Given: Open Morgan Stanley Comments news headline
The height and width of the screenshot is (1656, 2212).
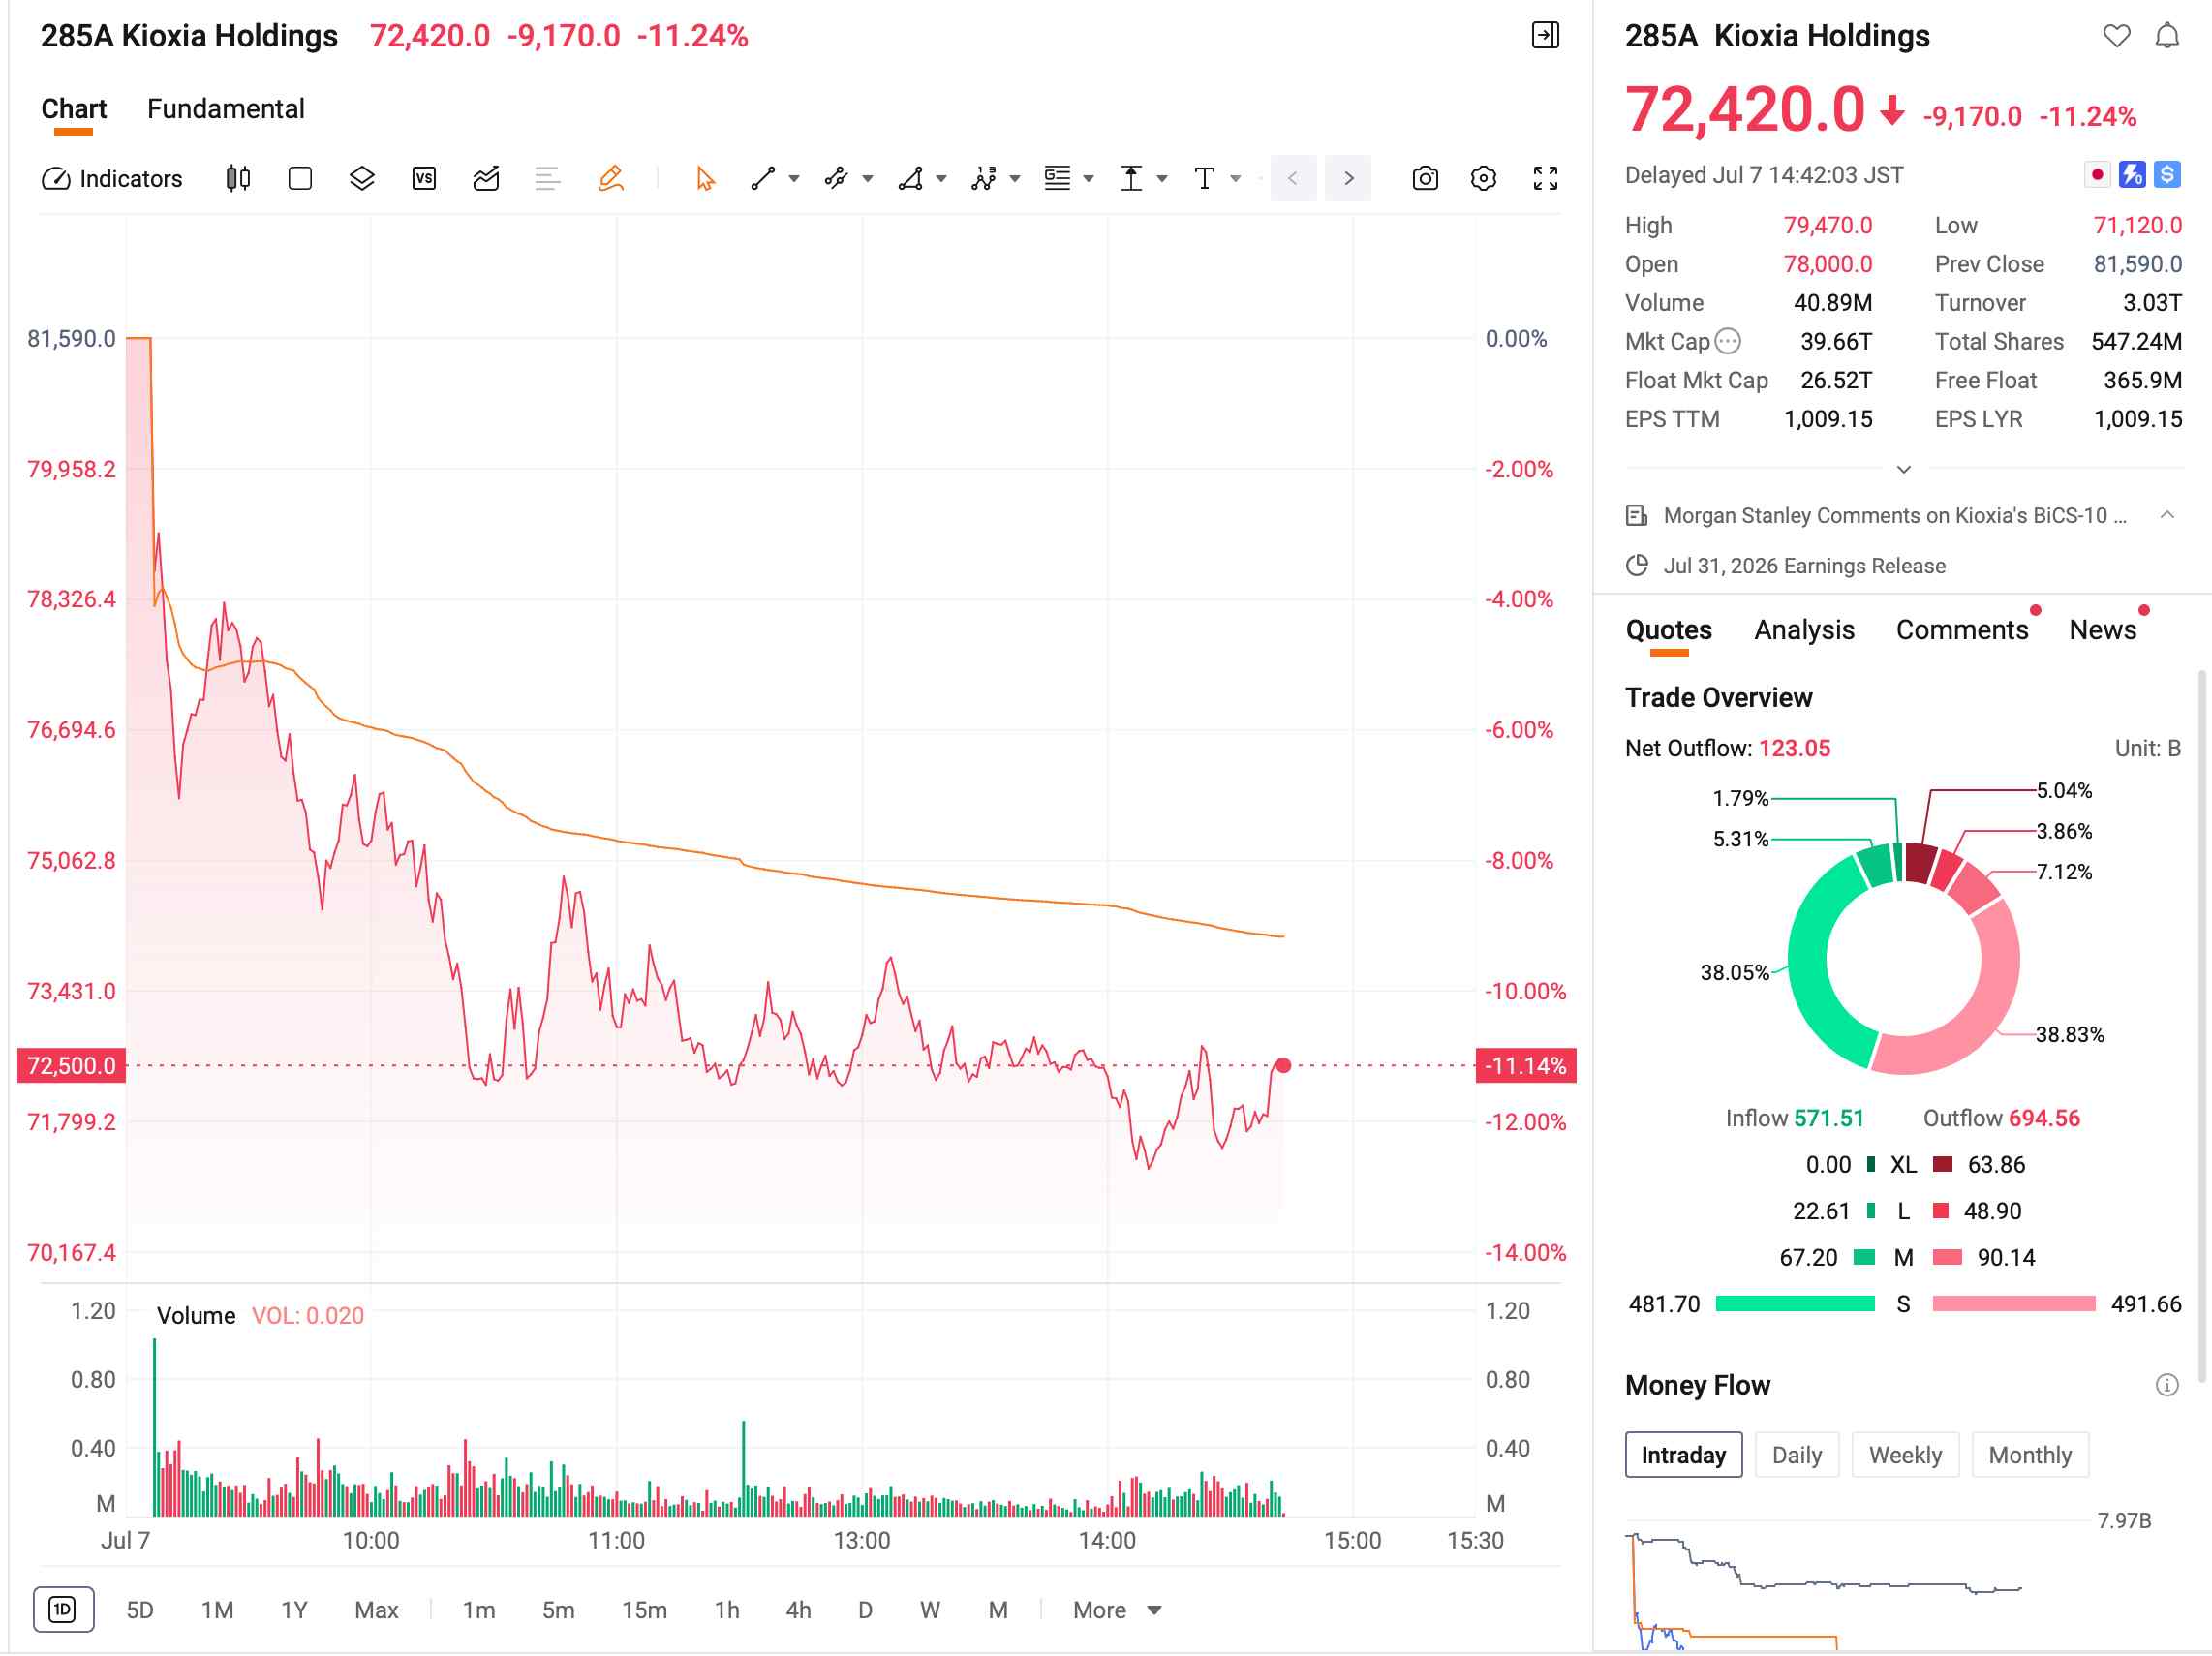Looking at the screenshot, I should (x=1895, y=516).
